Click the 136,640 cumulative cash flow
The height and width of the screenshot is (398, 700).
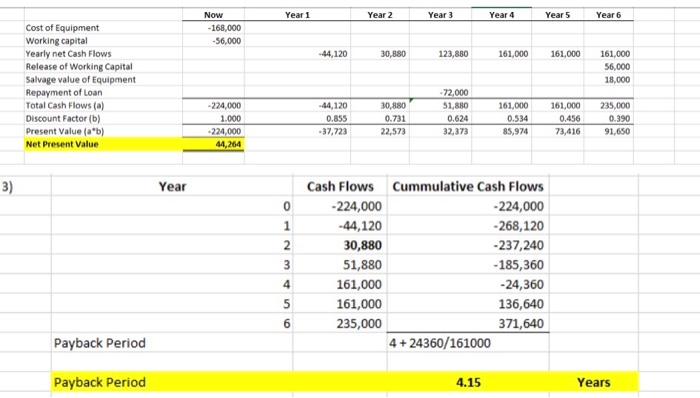pos(521,304)
